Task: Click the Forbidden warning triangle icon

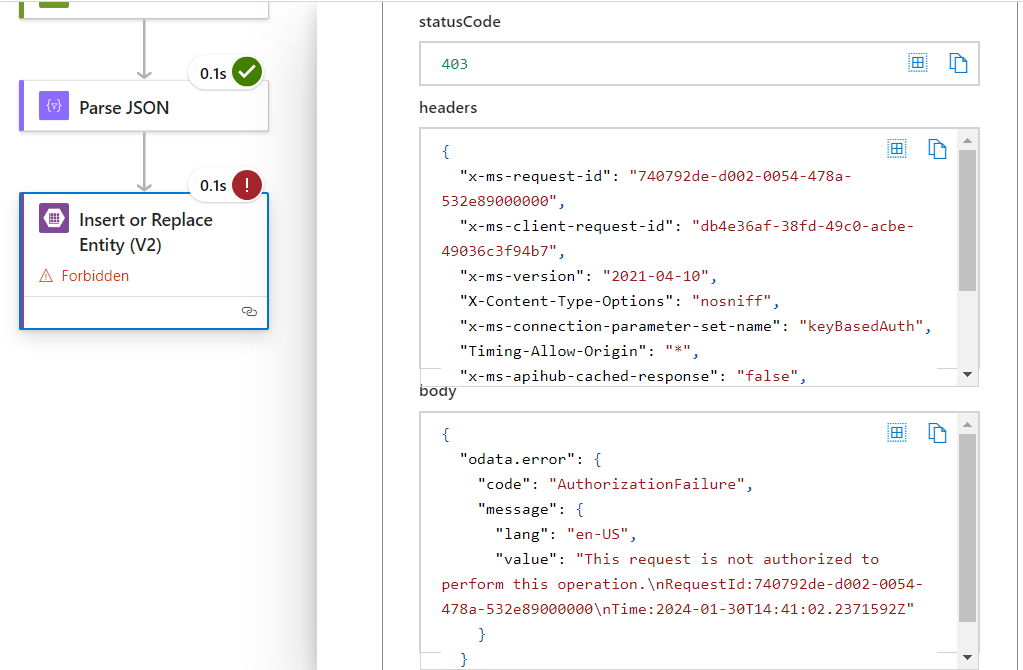Action: click(45, 276)
